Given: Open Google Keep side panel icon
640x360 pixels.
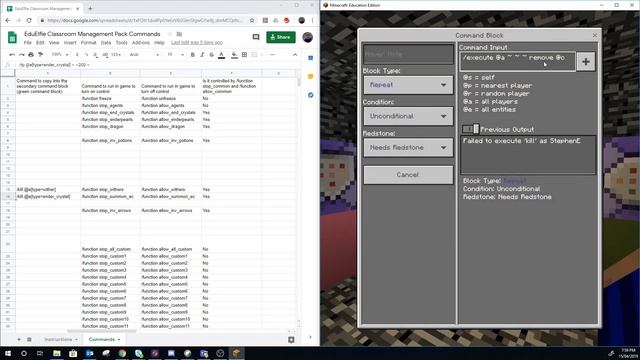Looking at the screenshot, I should tap(311, 76).
